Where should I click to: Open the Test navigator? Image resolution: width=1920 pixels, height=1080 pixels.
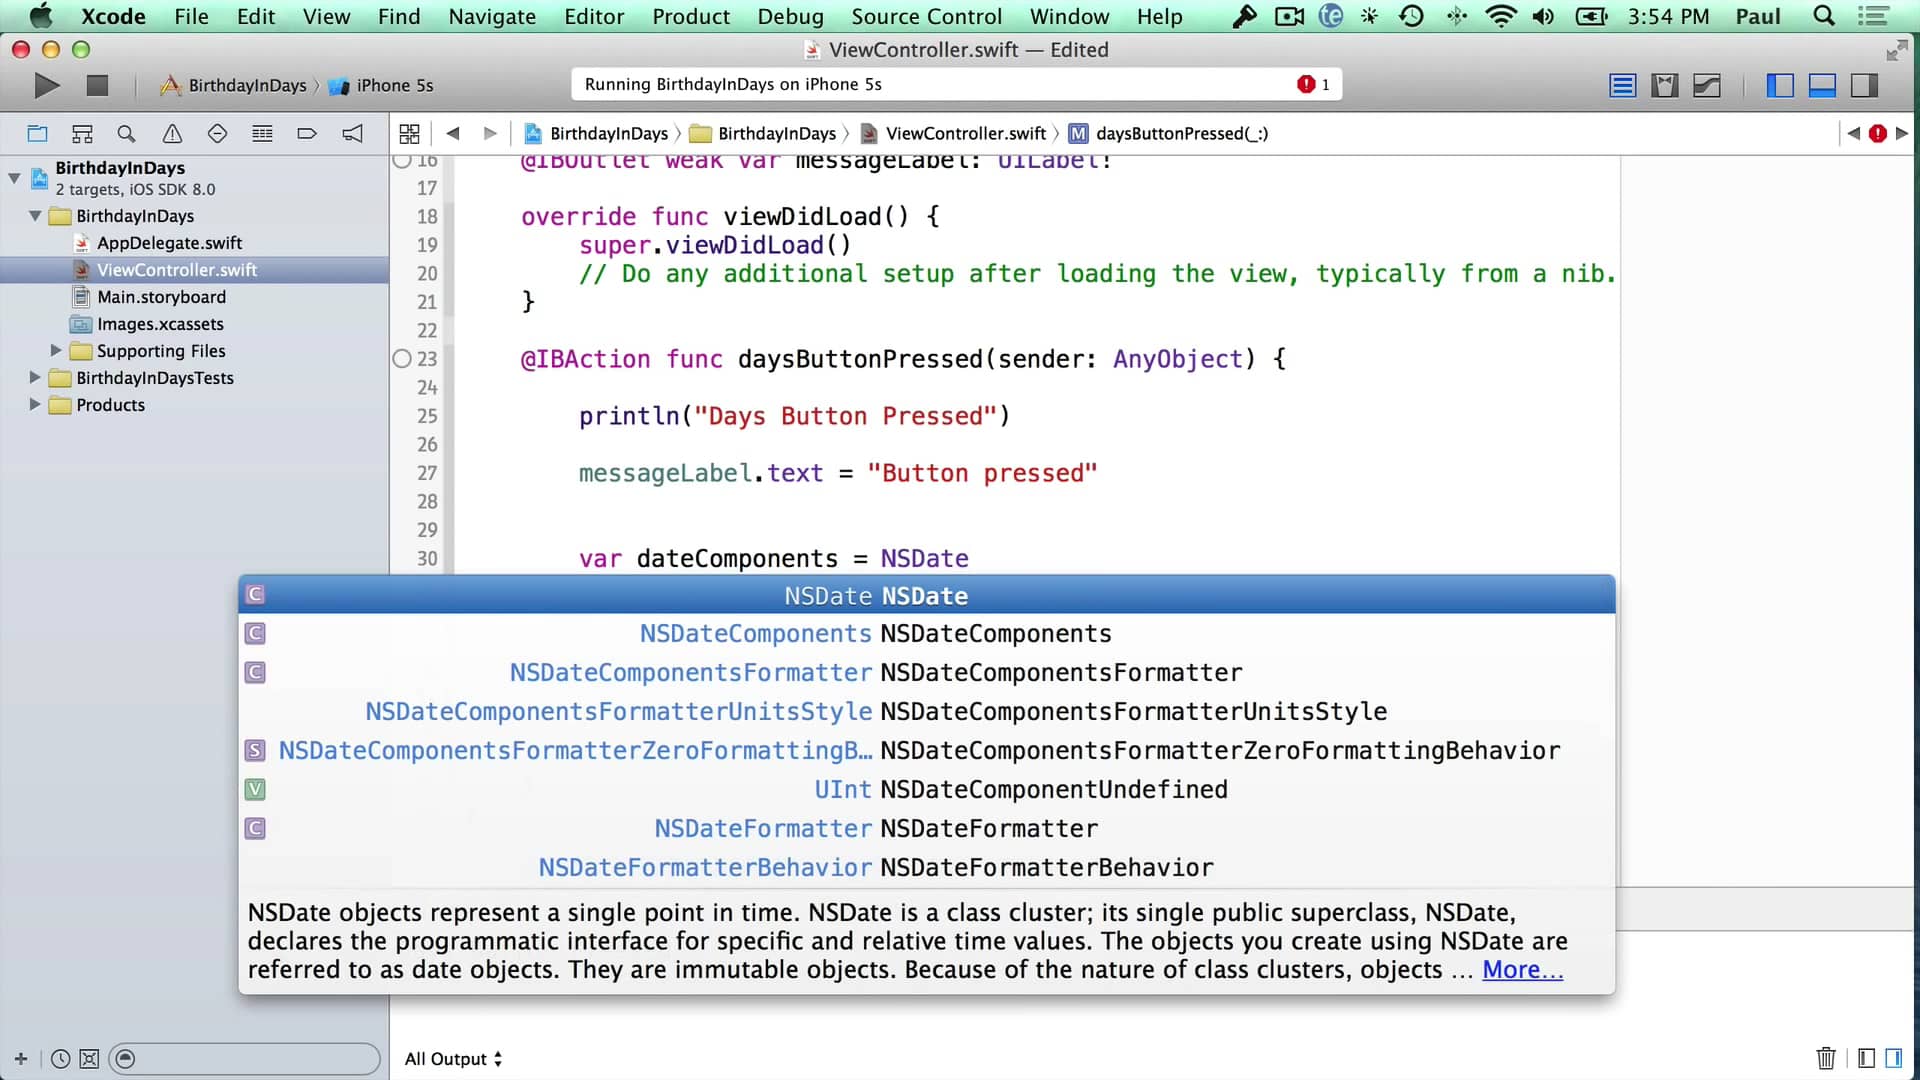coord(217,133)
